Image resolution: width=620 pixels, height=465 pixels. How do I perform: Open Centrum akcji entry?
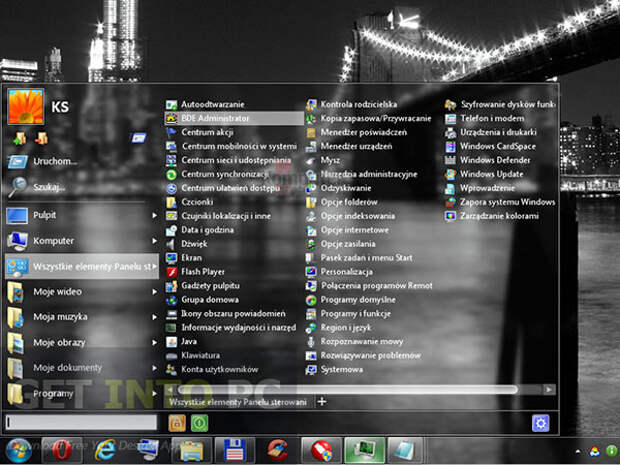coord(200,132)
